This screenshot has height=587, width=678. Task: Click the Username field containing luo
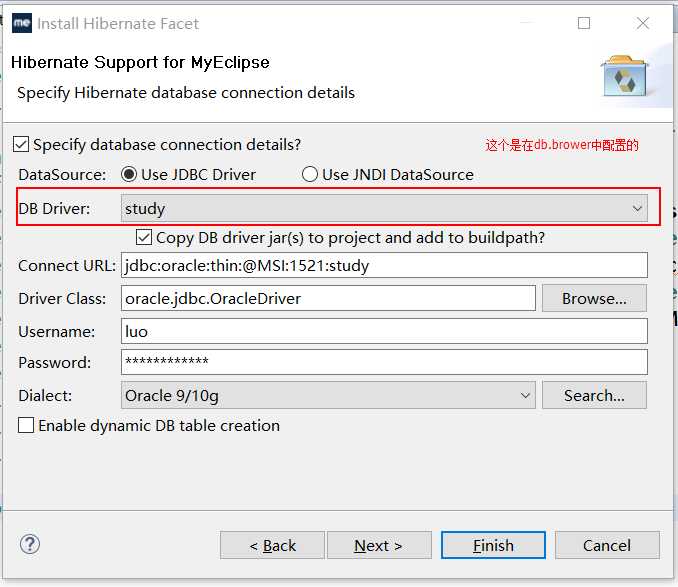coord(384,332)
